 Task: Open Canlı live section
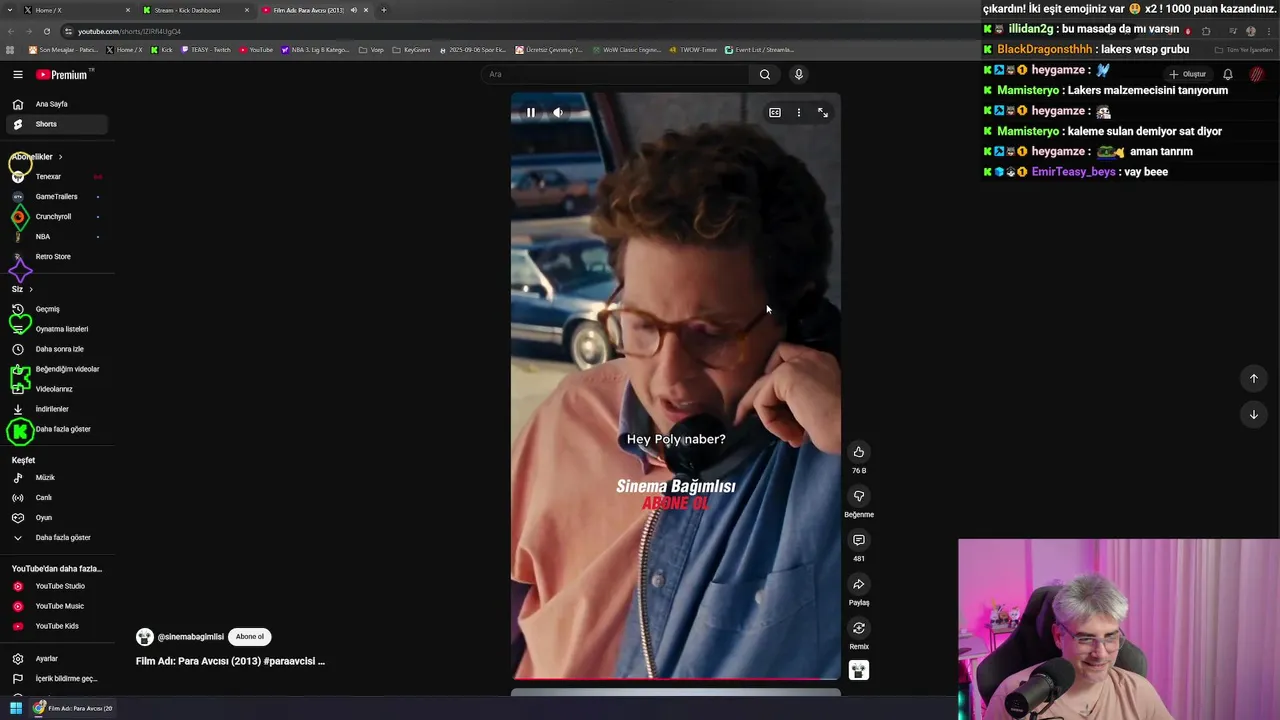[56, 498]
